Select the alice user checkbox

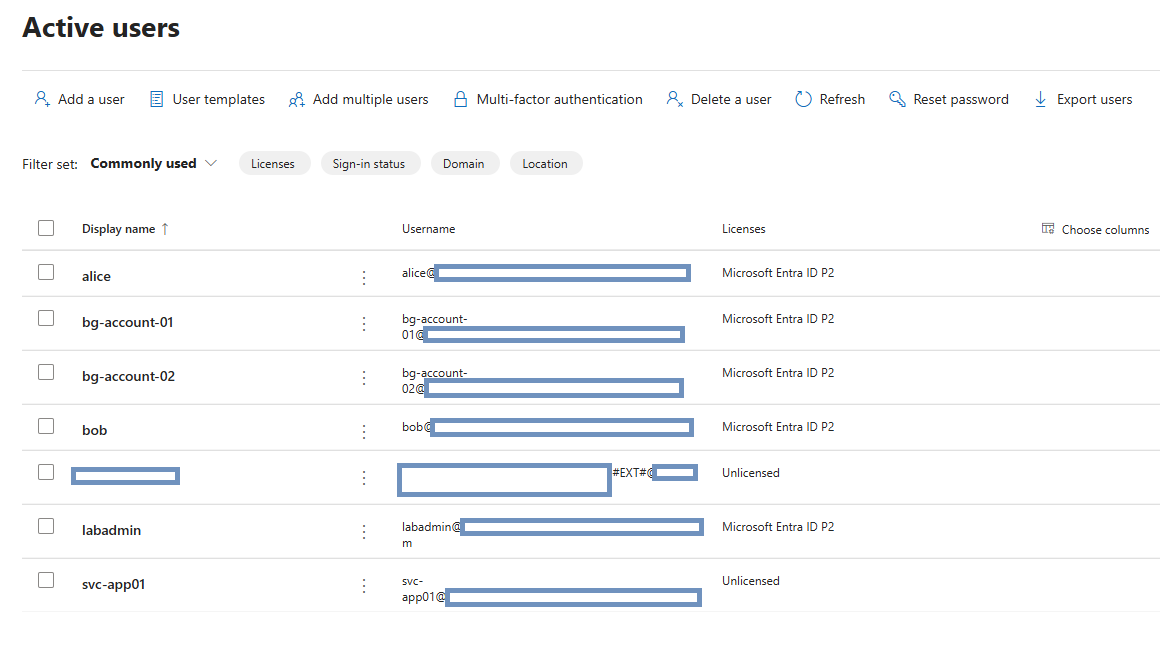pyautogui.click(x=46, y=272)
